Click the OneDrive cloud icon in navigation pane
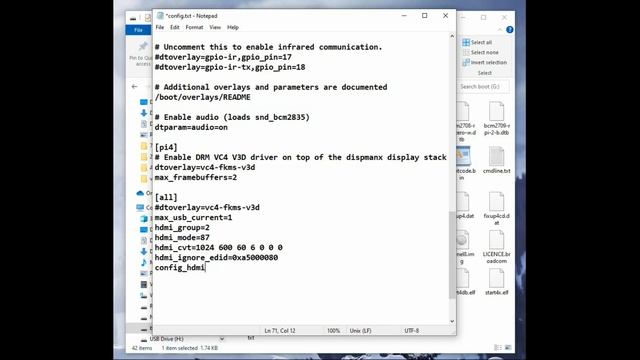640x360 pixels. [140, 193]
